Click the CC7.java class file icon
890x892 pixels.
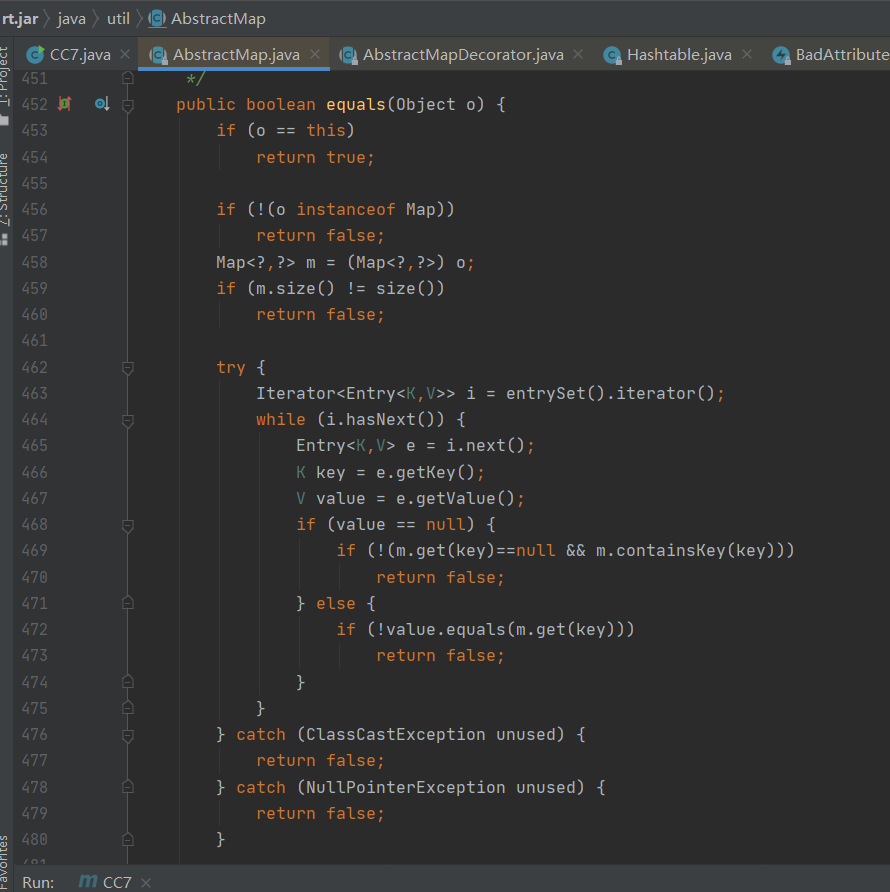(x=35, y=55)
